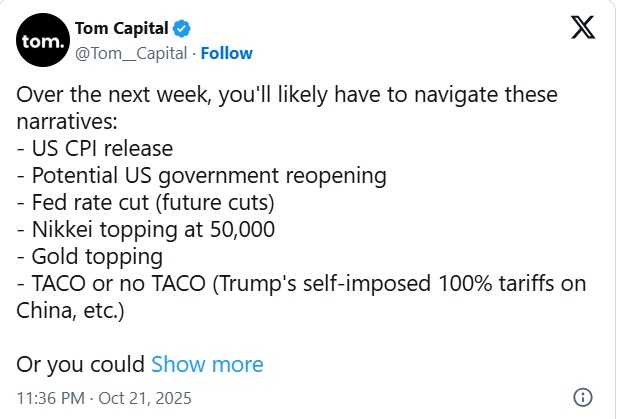
Task: Open the tweet info icon
Action: click(585, 396)
